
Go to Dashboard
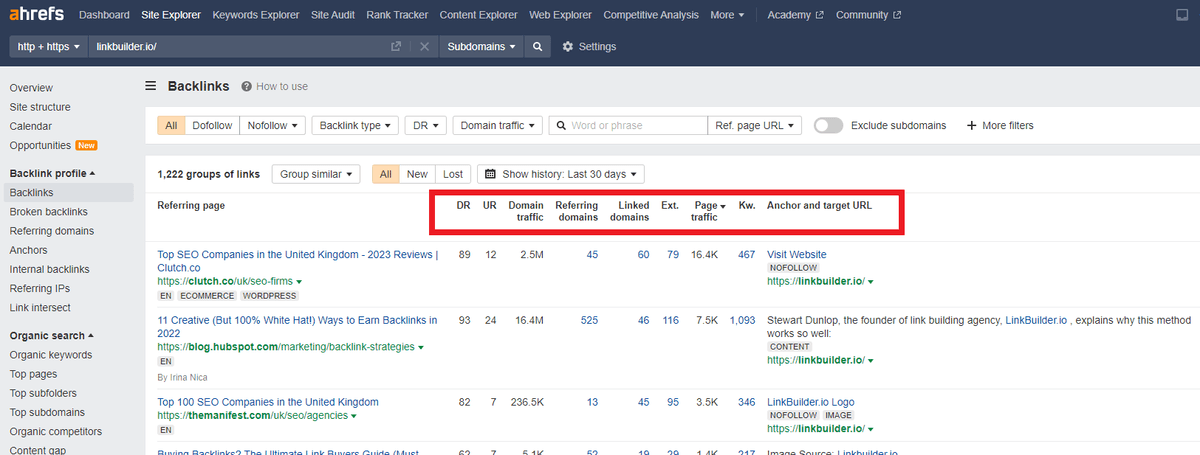click(x=104, y=15)
